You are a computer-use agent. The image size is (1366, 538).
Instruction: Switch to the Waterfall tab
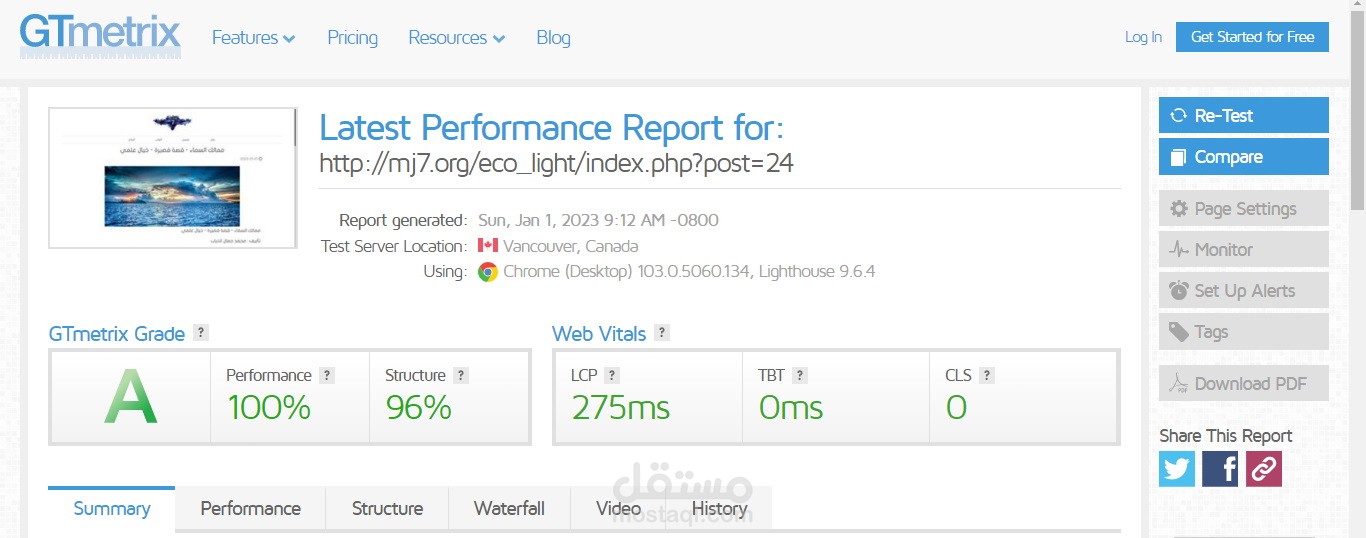coord(509,508)
